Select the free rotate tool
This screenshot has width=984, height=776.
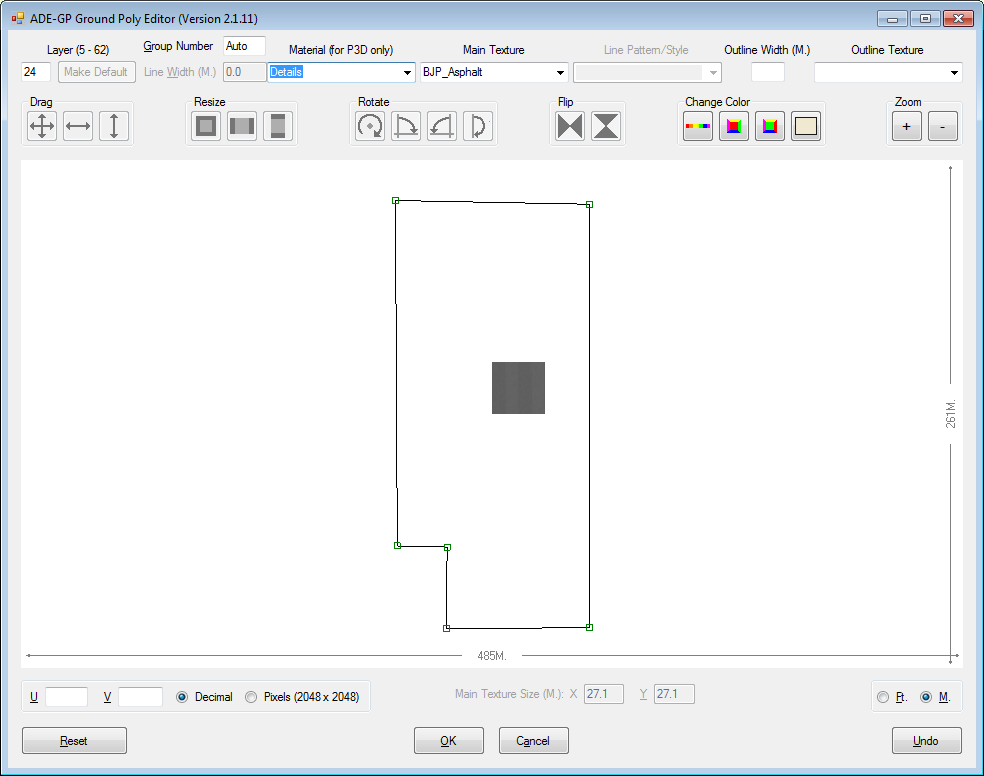pyautogui.click(x=369, y=126)
